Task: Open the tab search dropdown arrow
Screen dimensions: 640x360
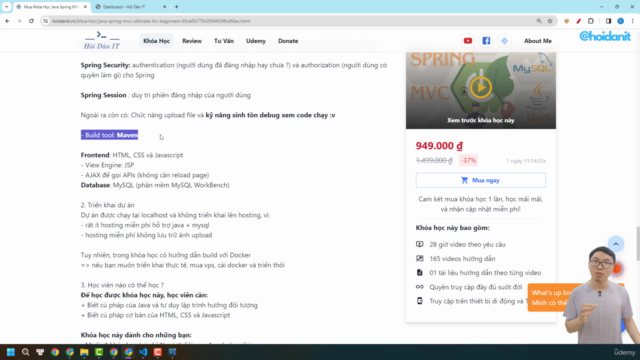Action: tap(7, 7)
